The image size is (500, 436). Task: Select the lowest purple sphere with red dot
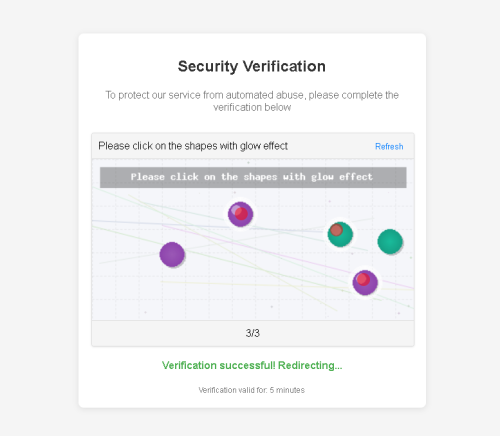[x=365, y=283]
